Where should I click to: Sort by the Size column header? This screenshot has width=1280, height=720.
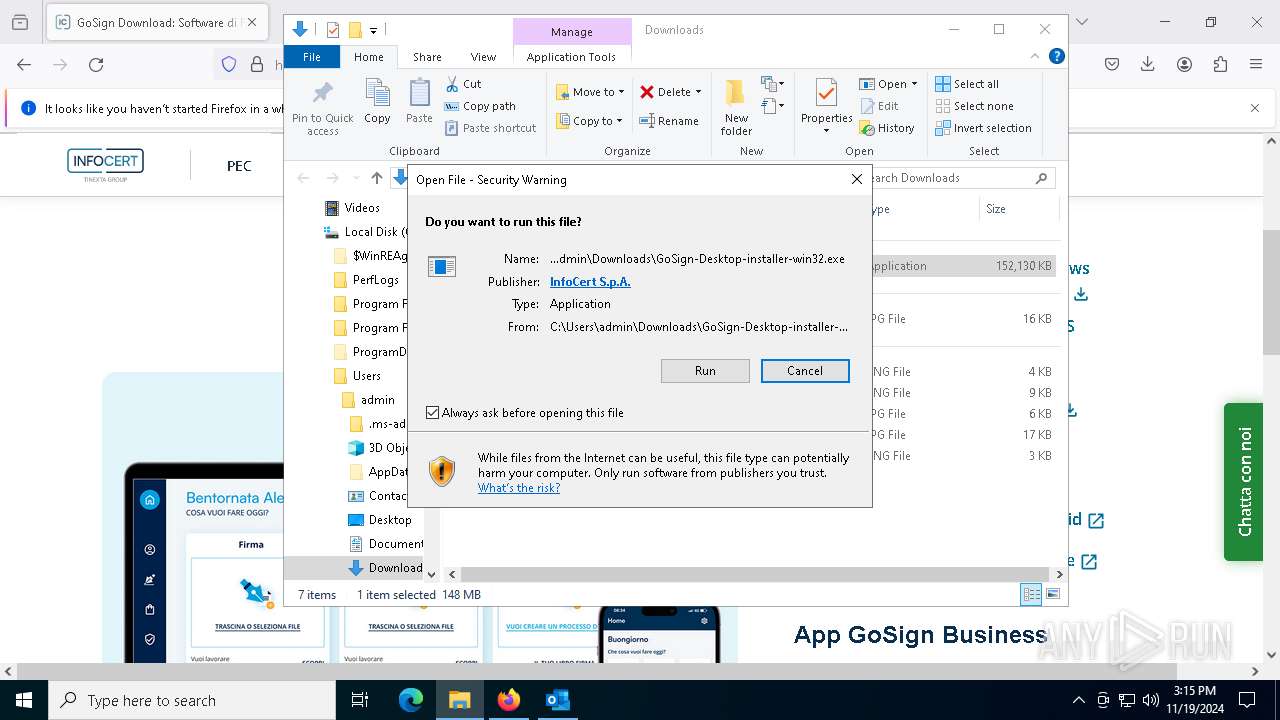[x=1017, y=209]
